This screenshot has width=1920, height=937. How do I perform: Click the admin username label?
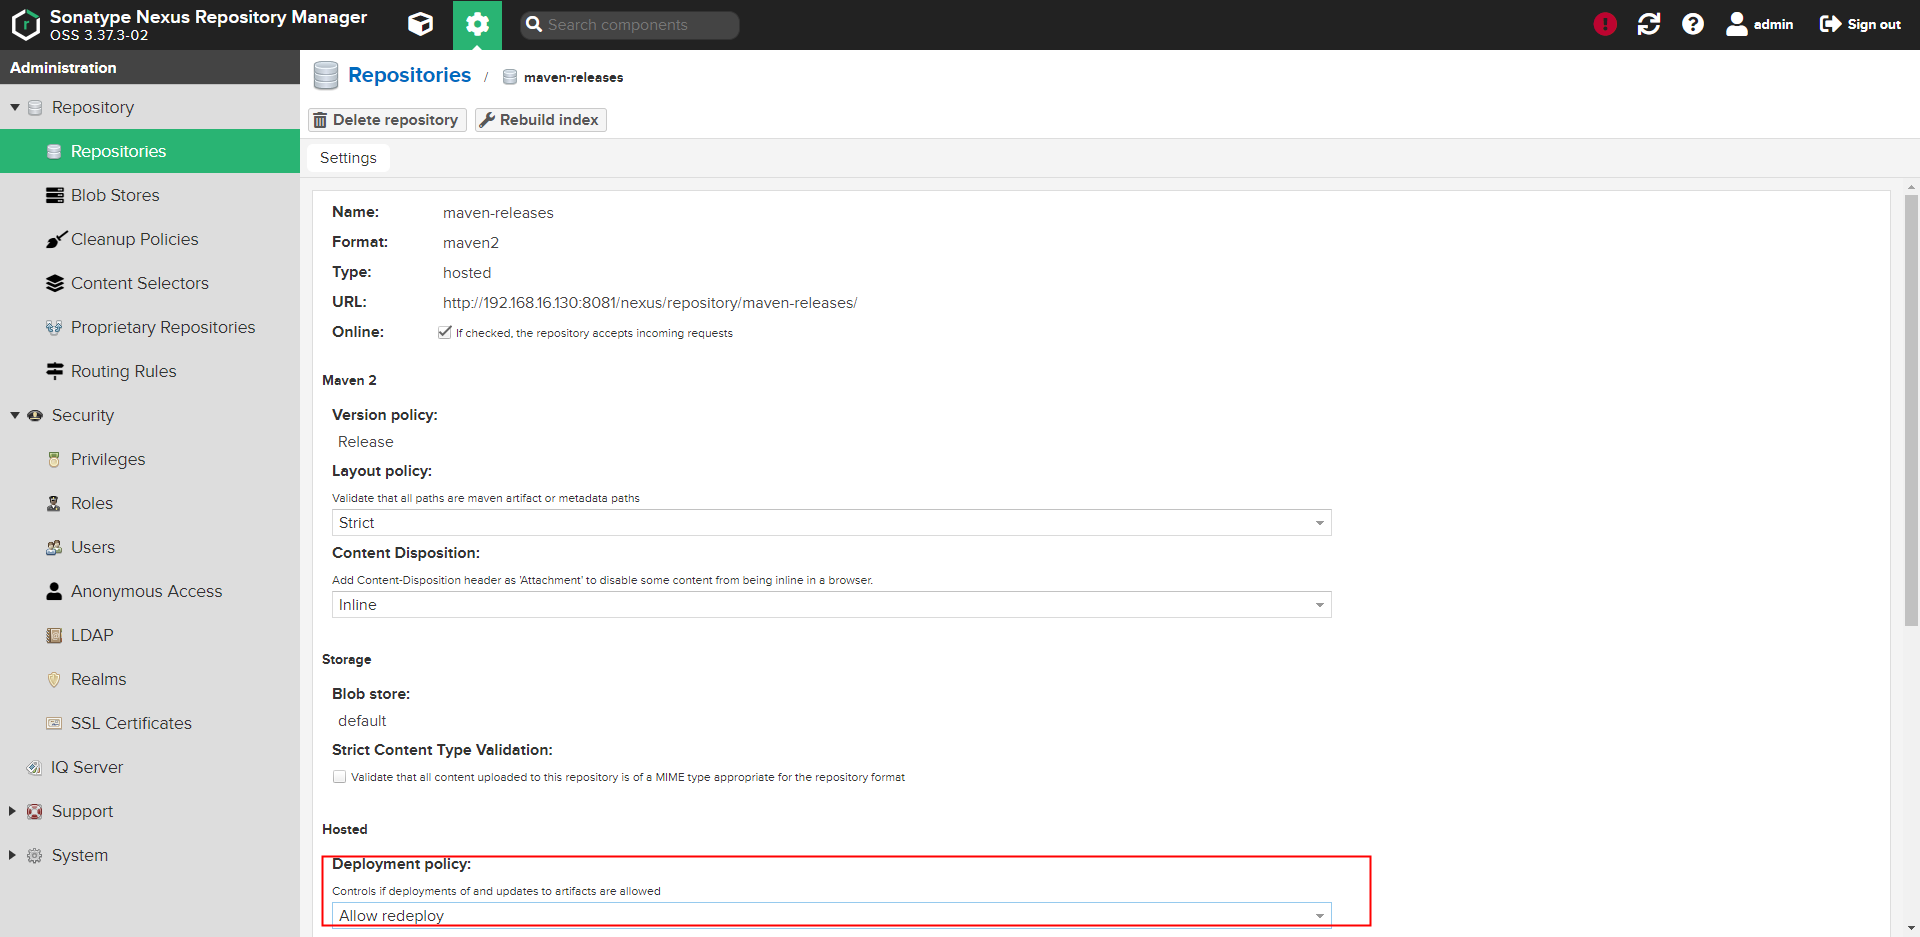(x=1773, y=24)
